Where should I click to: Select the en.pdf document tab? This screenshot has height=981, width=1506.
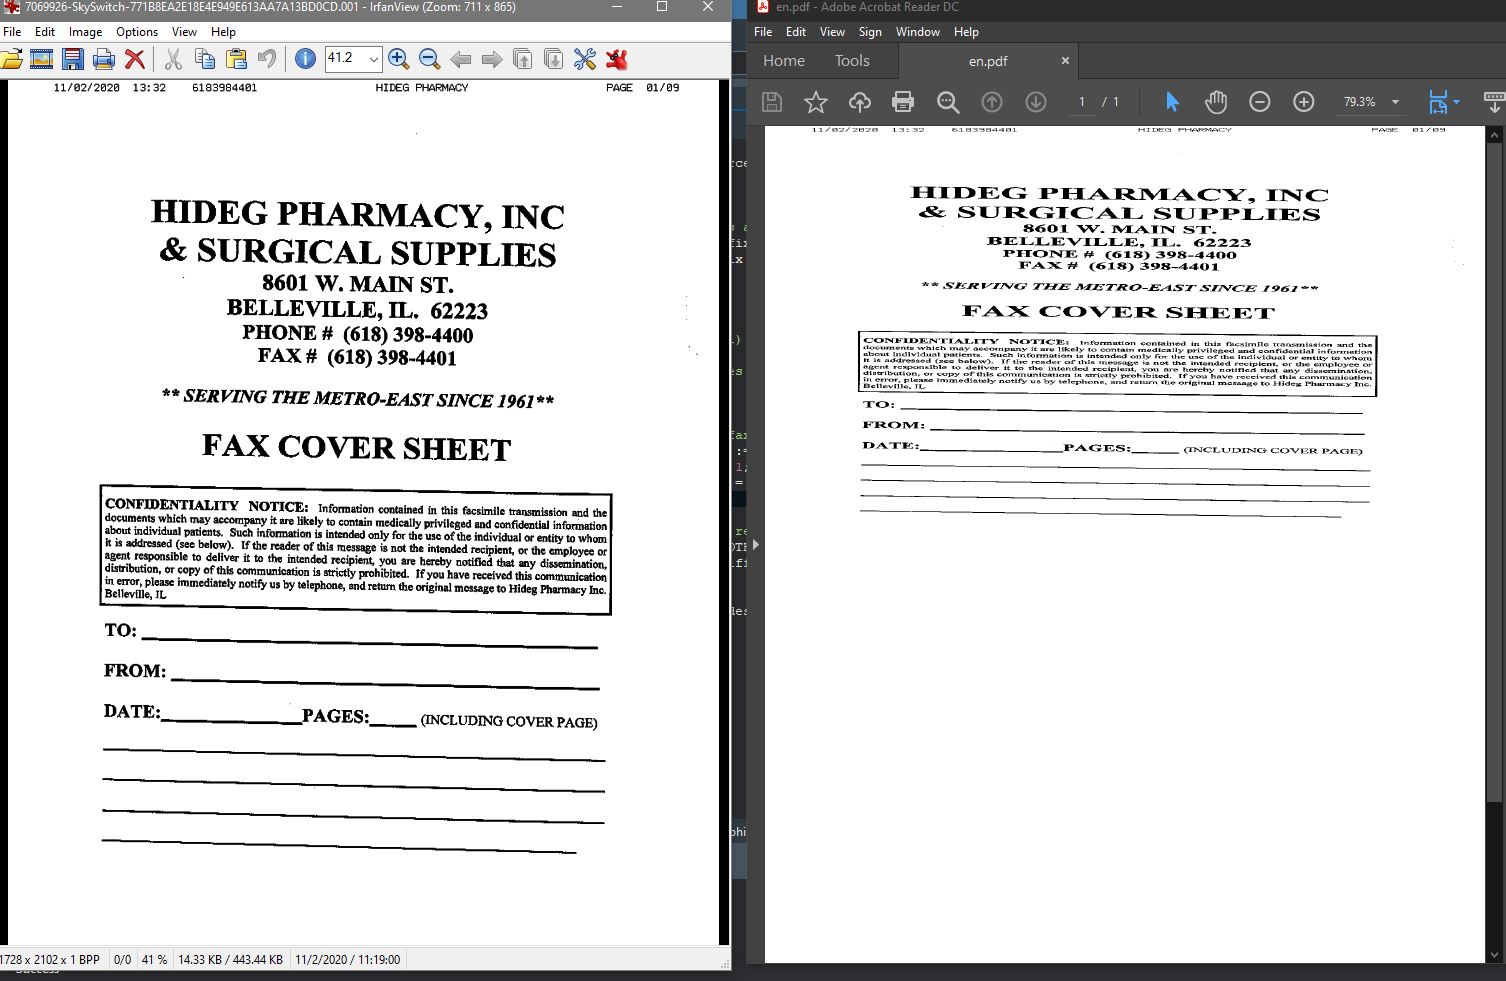click(988, 61)
